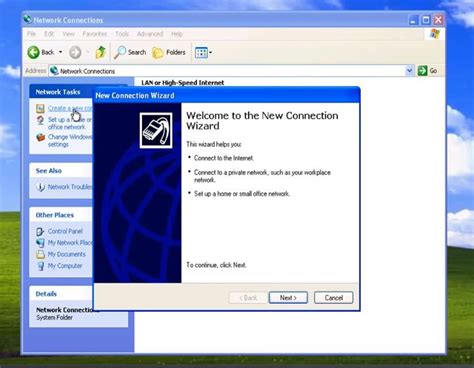The height and width of the screenshot is (368, 474).
Task: Open the Help menu
Action: pos(177,34)
